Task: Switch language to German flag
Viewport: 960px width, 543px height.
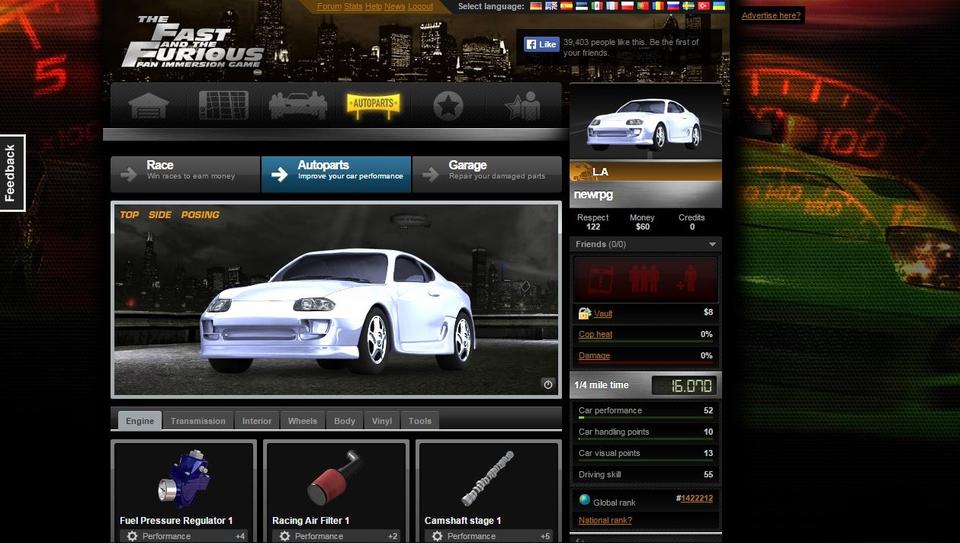Action: [x=536, y=6]
